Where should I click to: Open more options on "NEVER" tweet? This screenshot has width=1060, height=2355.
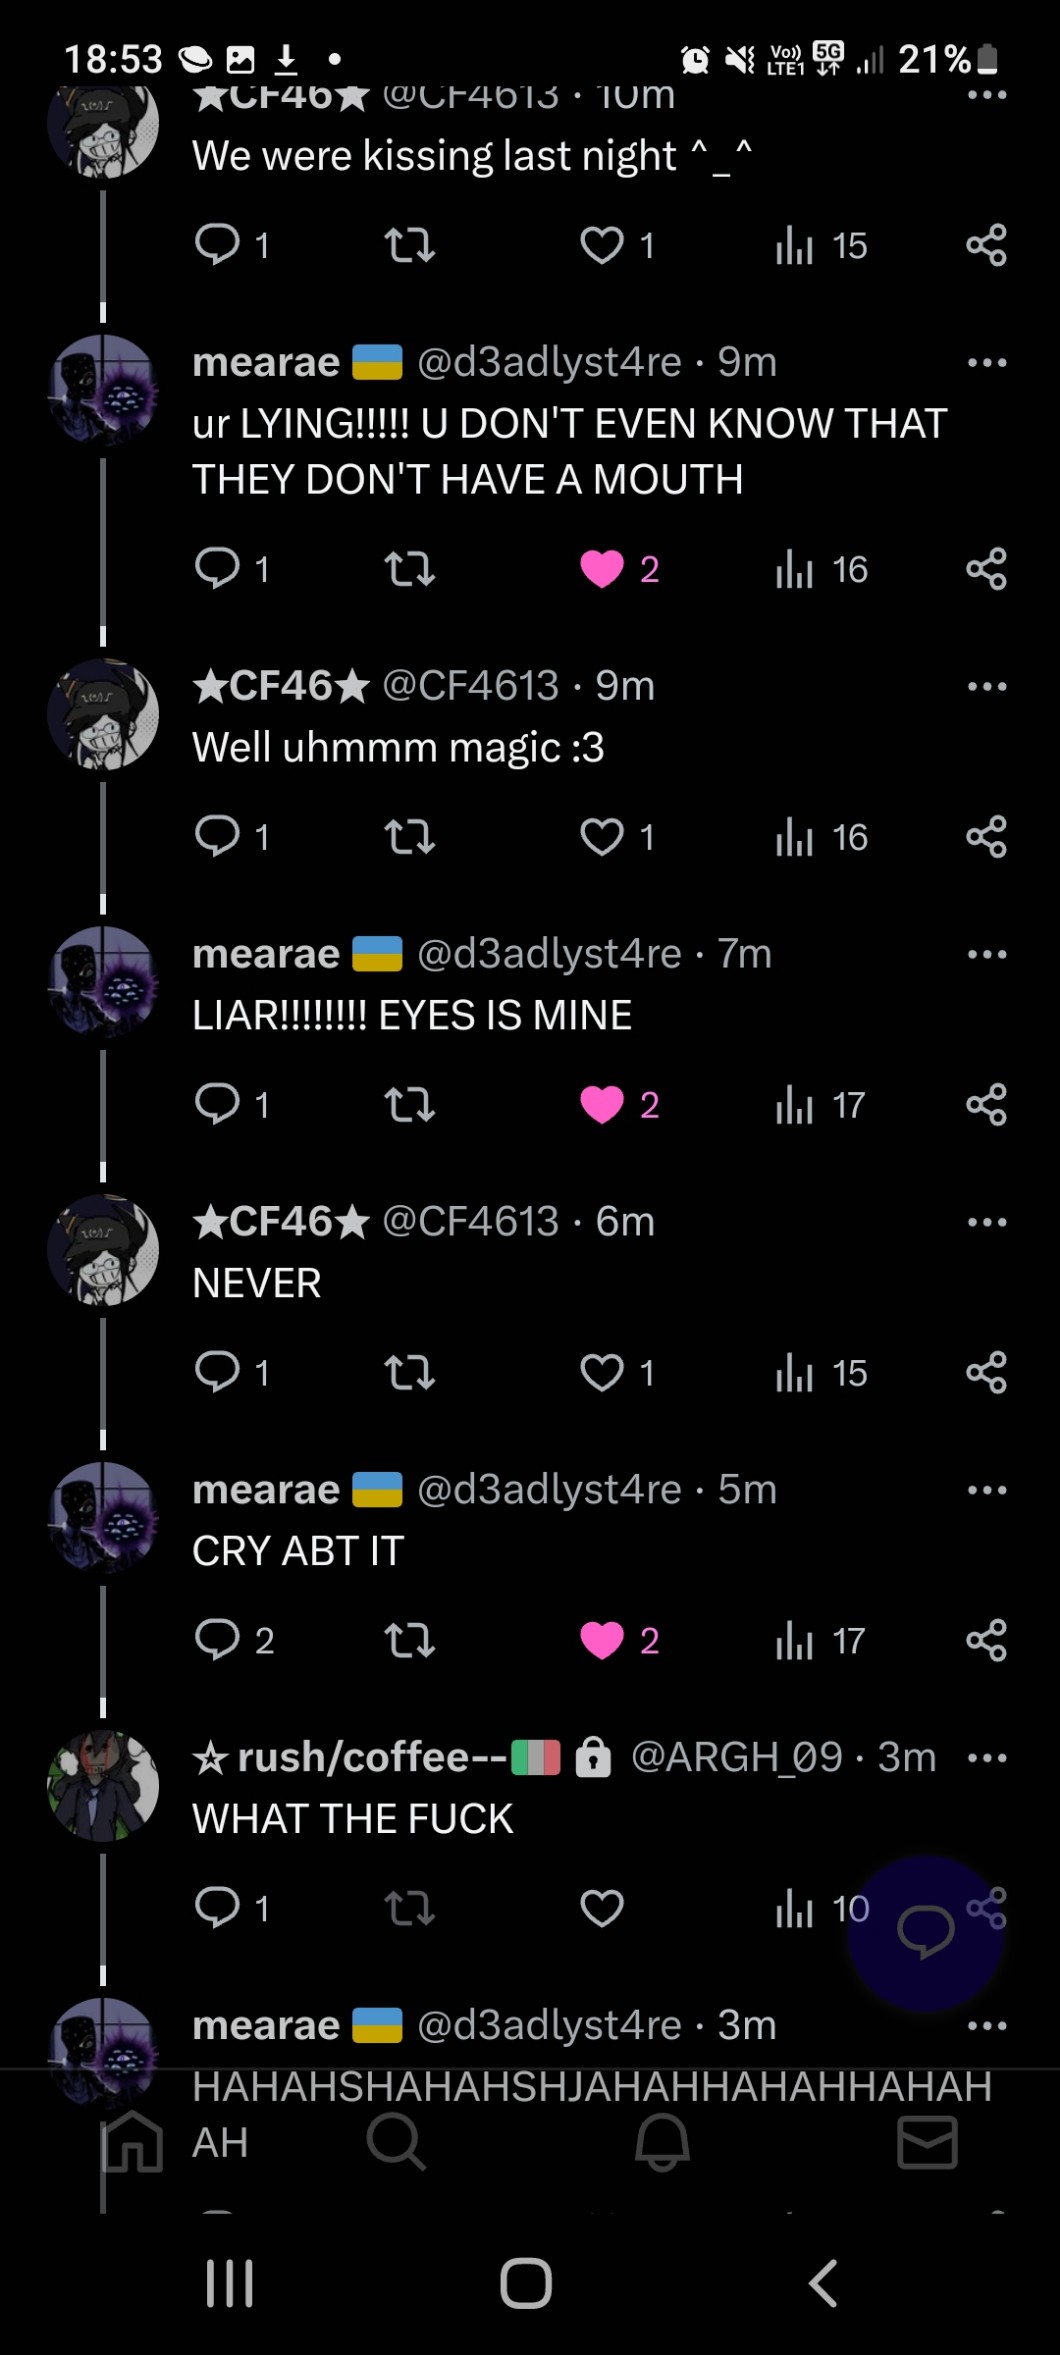987,1222
